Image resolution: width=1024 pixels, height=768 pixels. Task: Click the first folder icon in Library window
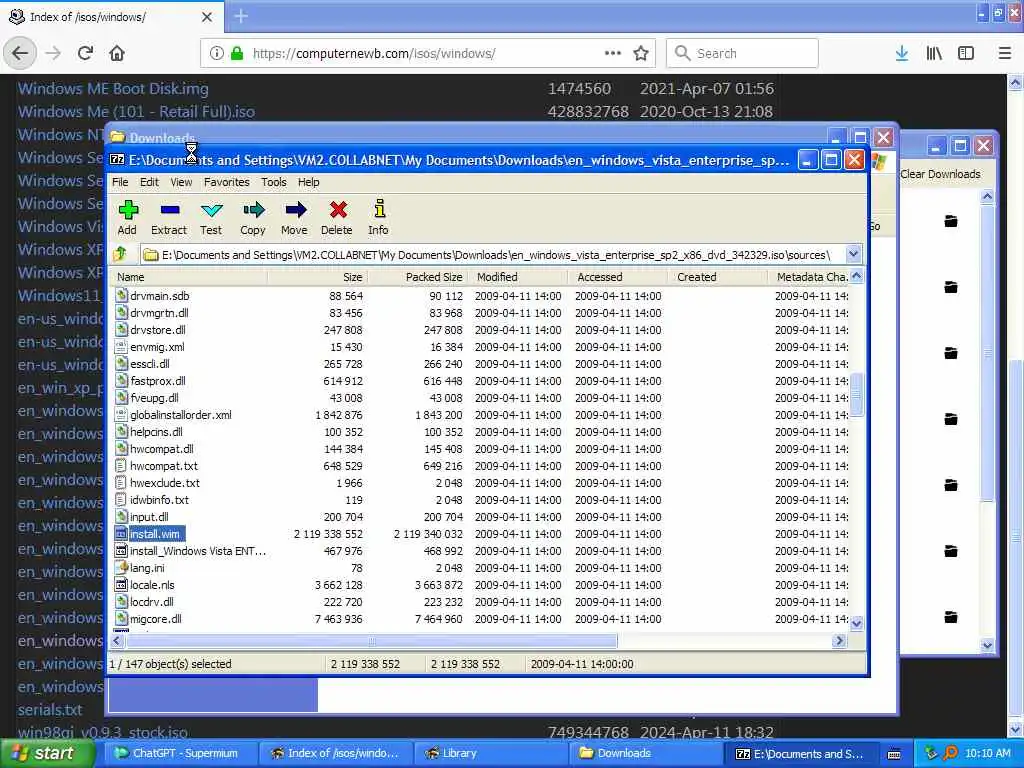[x=951, y=221]
